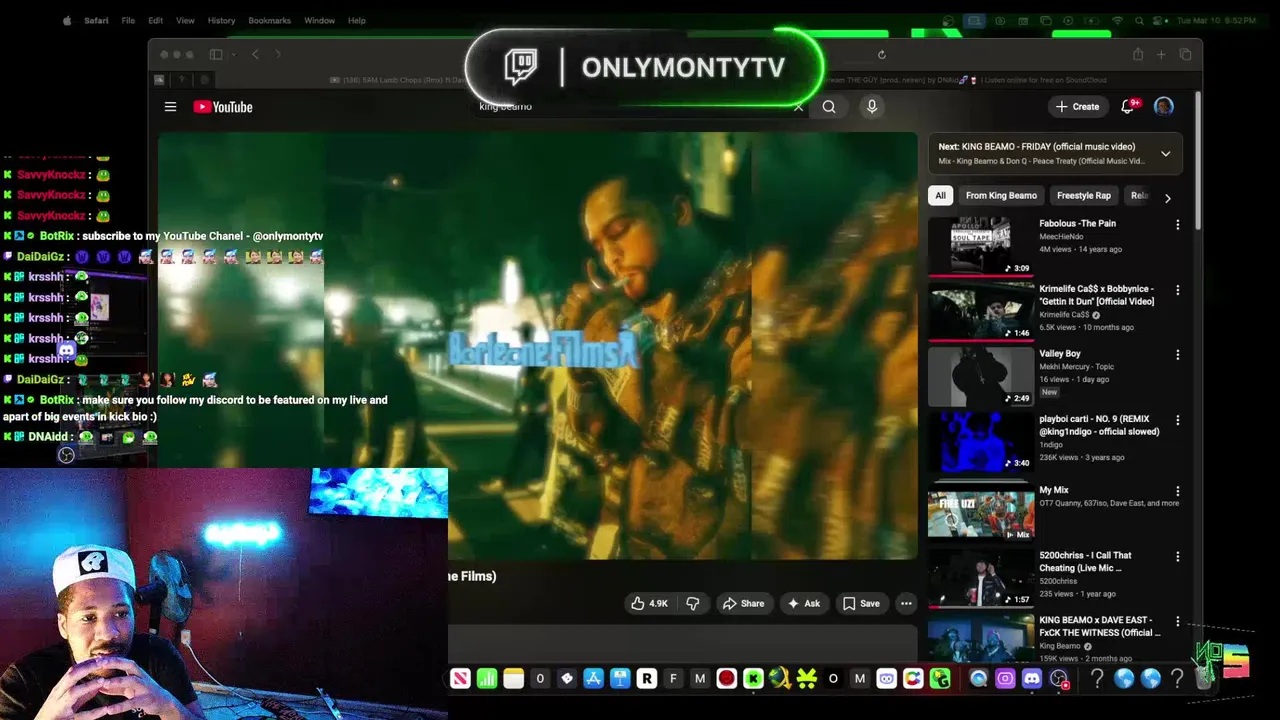Viewport: 1280px width, 720px height.
Task: Open options for playboi carti NO. 9
Action: pyautogui.click(x=1177, y=420)
